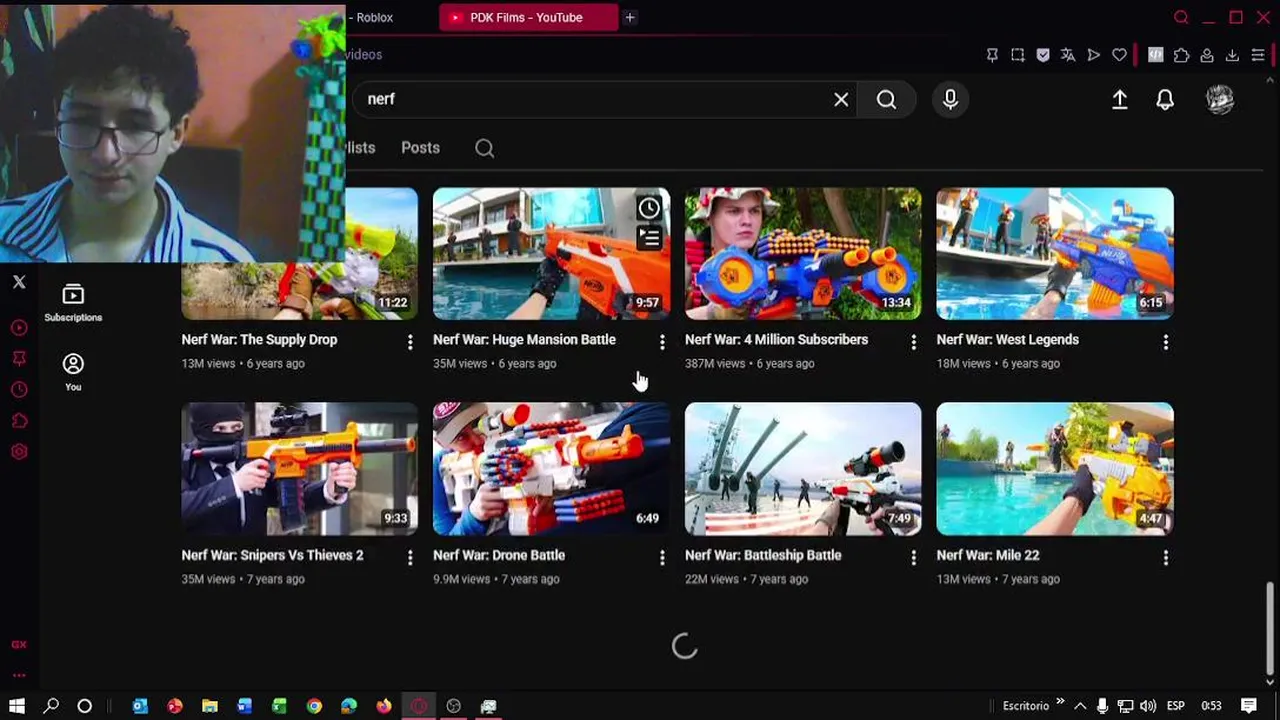Open the pinboards pin icon in the Opera sidebar
This screenshot has width=1280, height=720.
[x=19, y=359]
